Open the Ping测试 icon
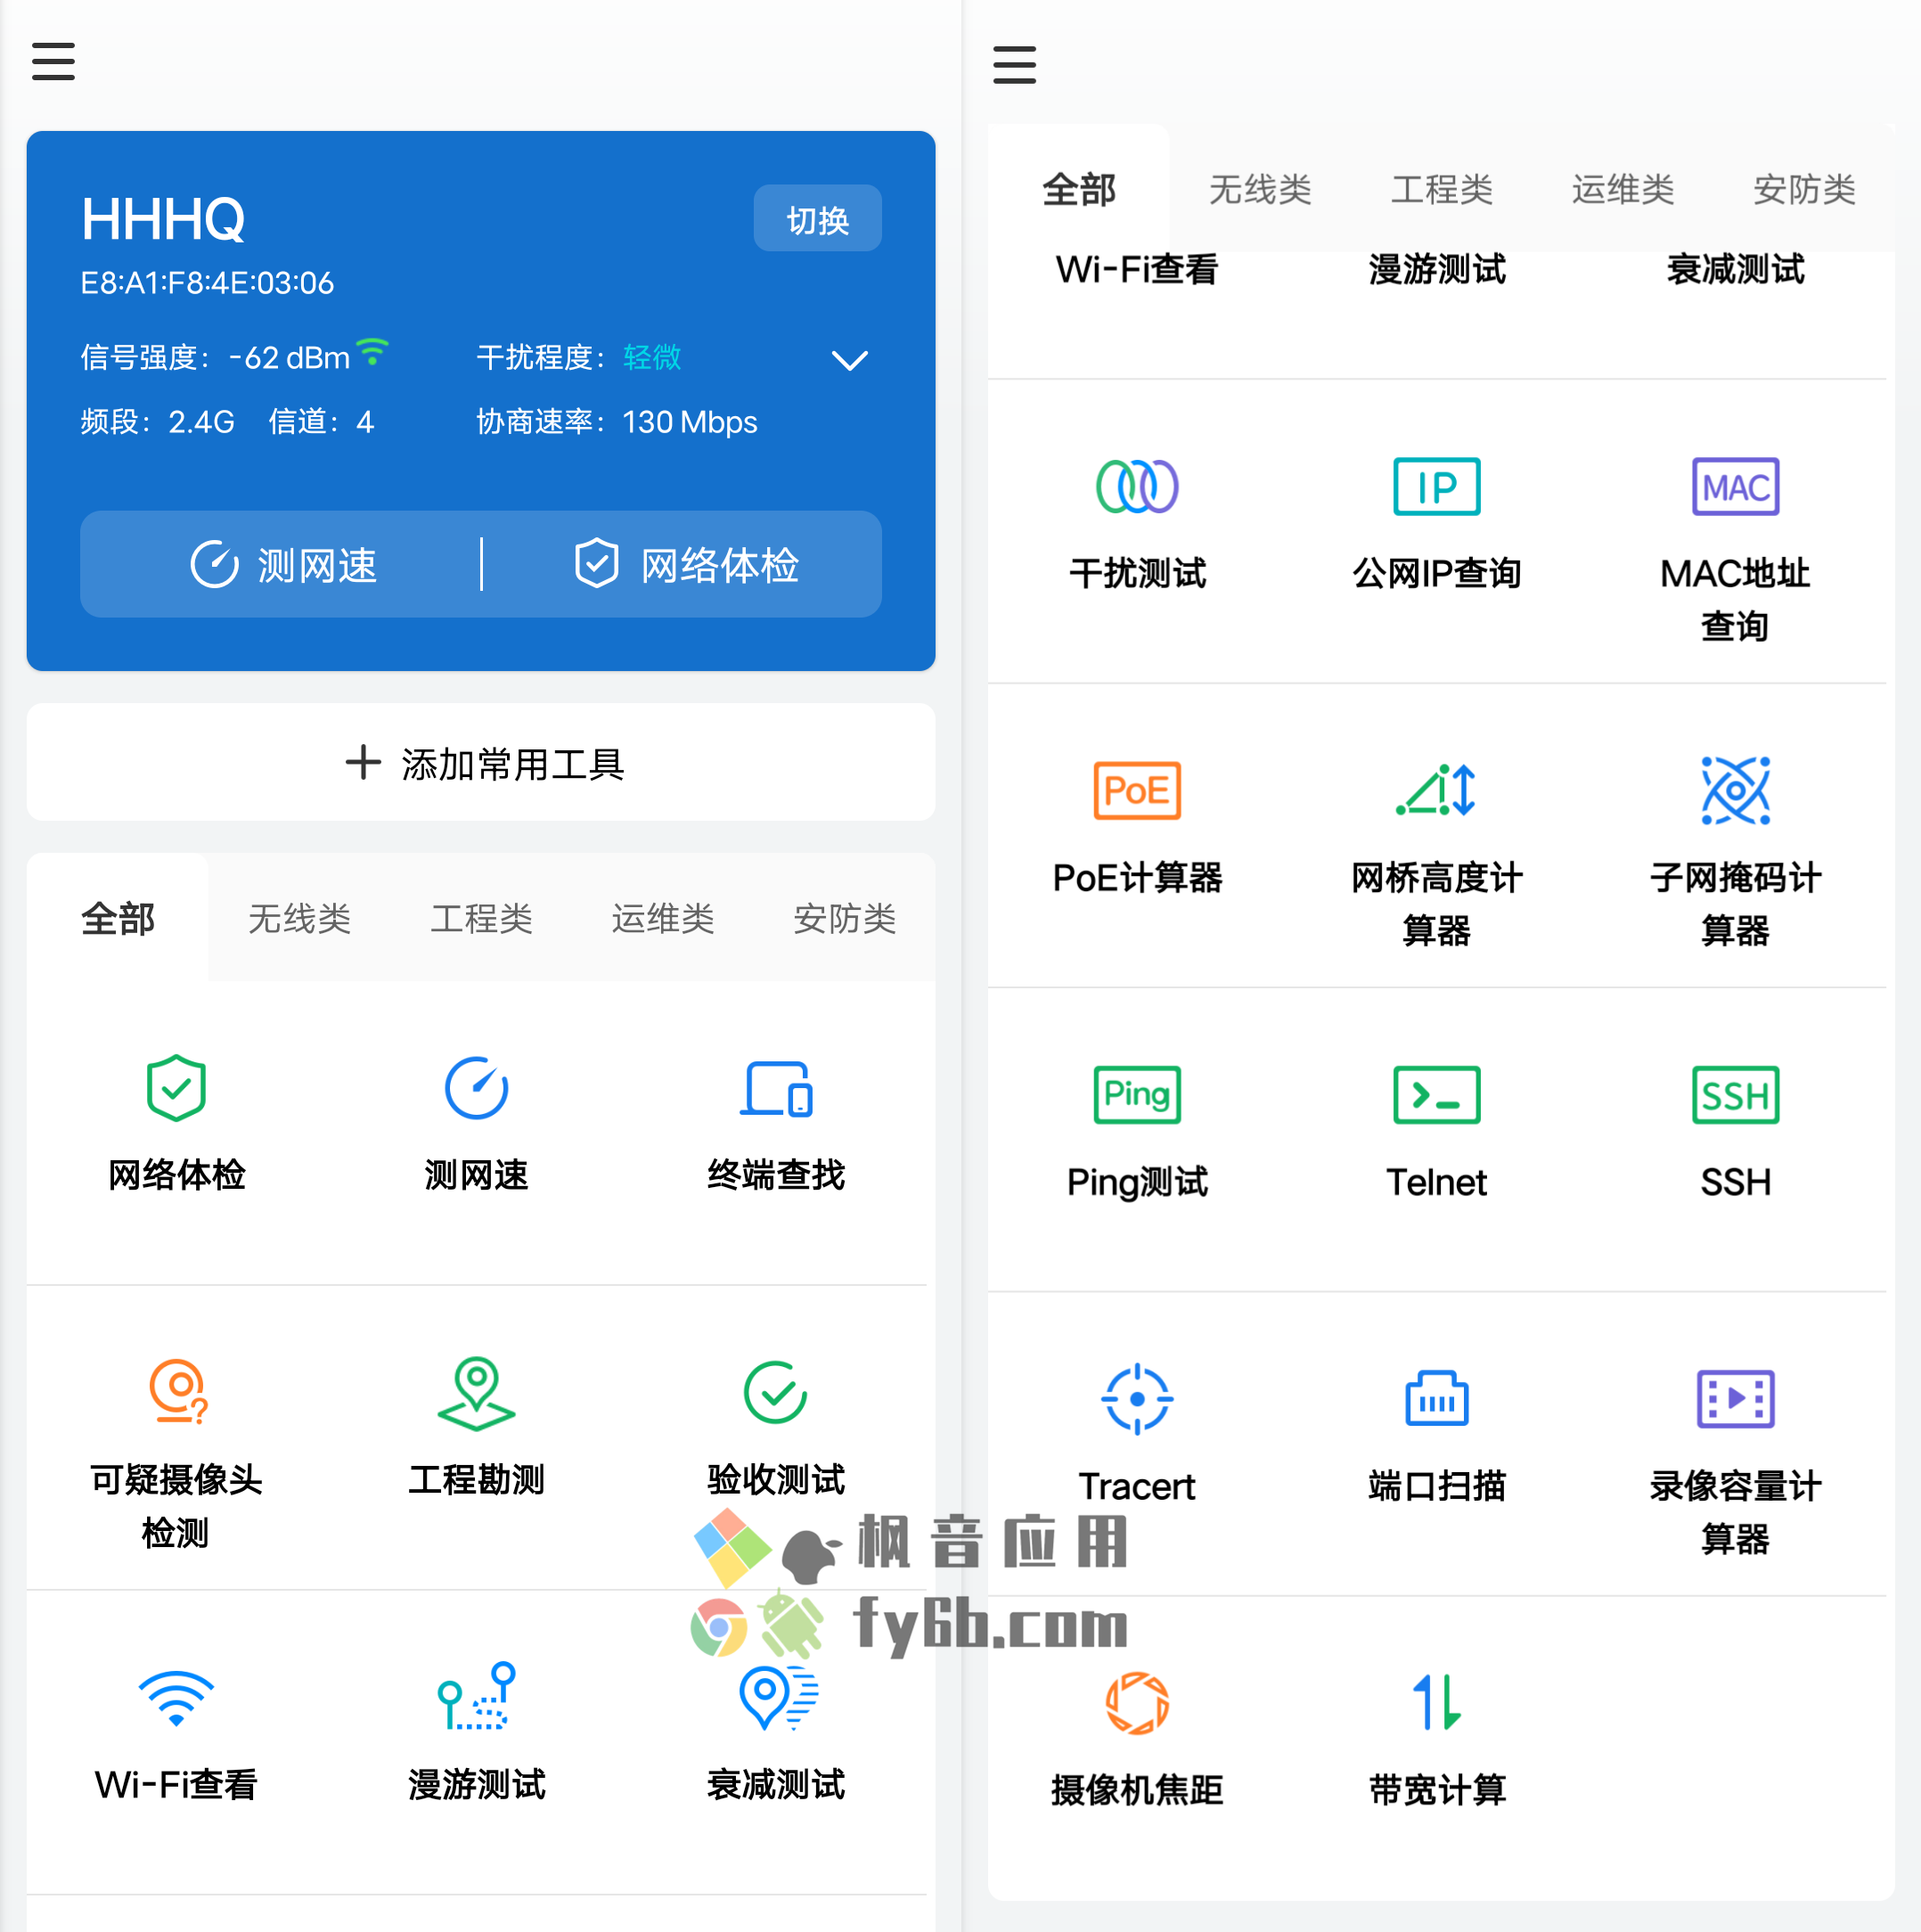 point(1137,1095)
